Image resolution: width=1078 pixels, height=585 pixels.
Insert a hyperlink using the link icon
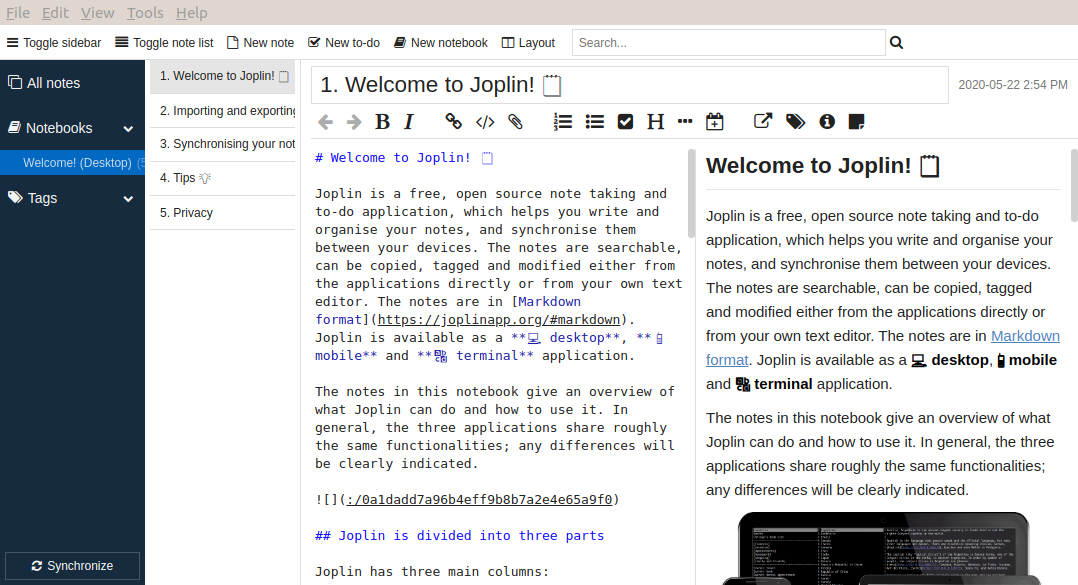pyautogui.click(x=453, y=122)
